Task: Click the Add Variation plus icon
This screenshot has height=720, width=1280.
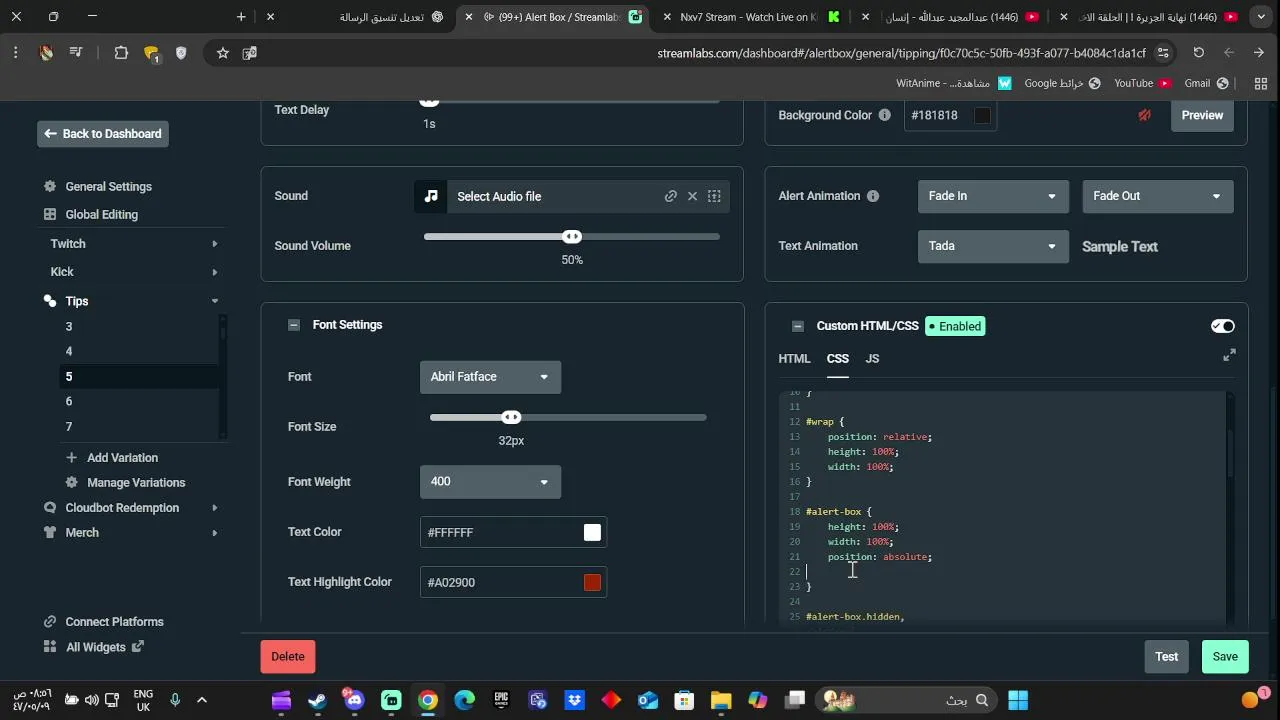Action: (x=71, y=458)
